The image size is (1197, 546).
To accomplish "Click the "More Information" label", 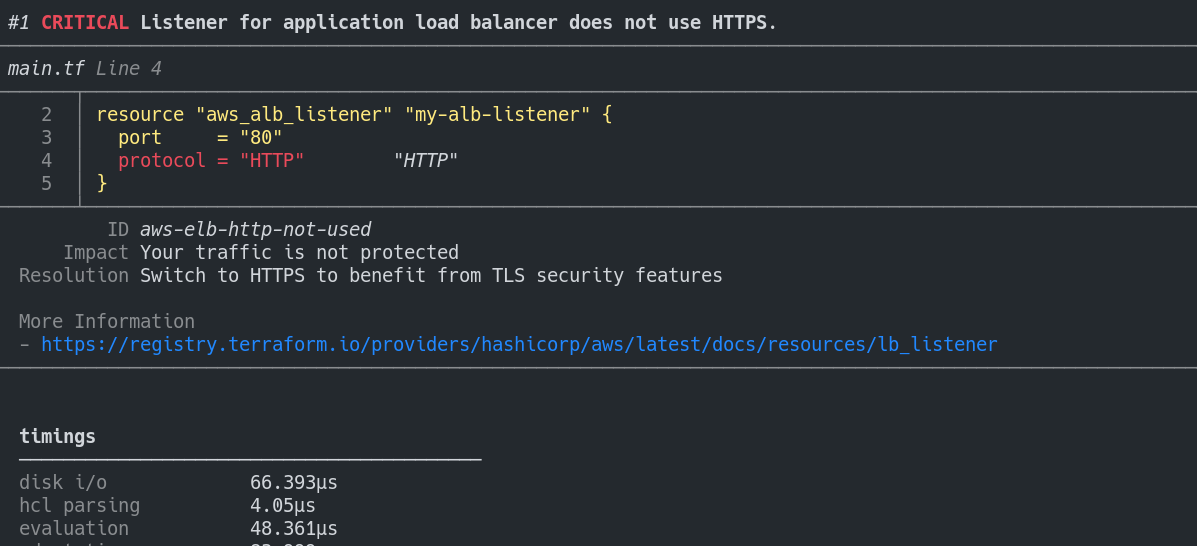I will pyautogui.click(x=107, y=322).
